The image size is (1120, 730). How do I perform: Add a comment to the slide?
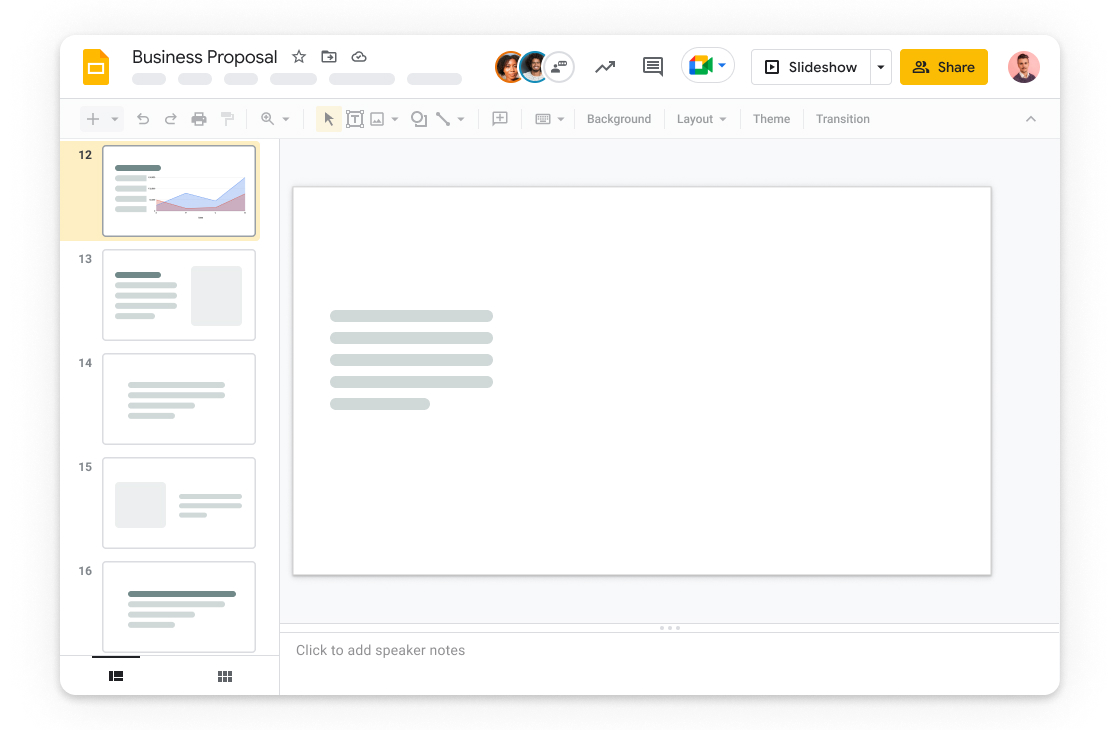click(652, 66)
